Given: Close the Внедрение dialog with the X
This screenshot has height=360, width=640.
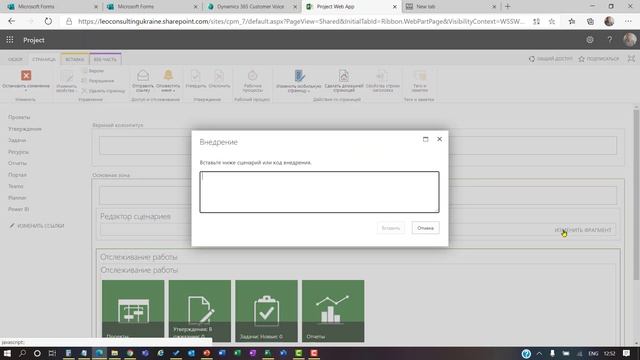Looking at the screenshot, I should tap(440, 139).
